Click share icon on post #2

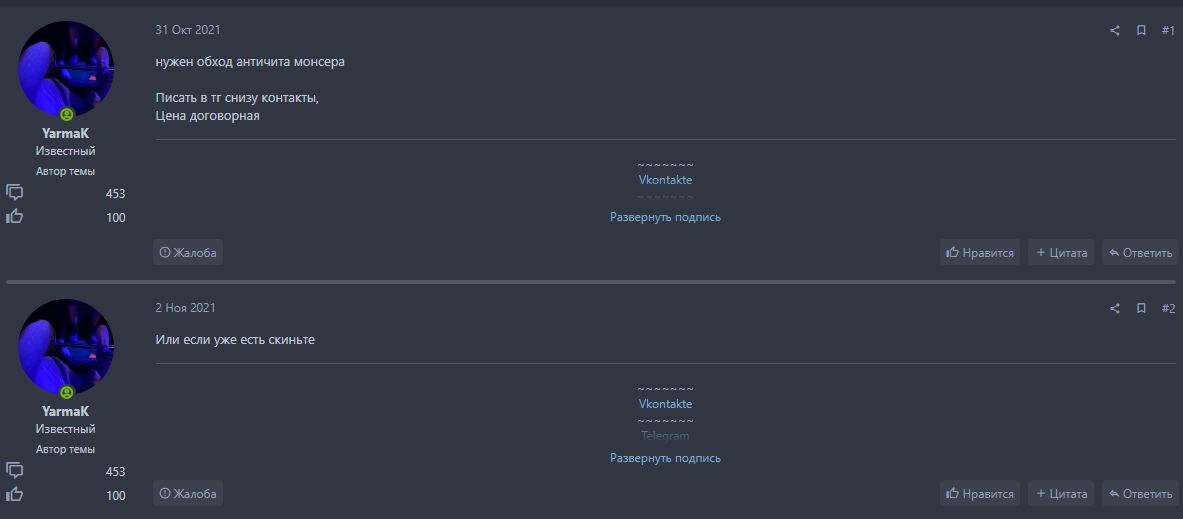coord(1115,309)
